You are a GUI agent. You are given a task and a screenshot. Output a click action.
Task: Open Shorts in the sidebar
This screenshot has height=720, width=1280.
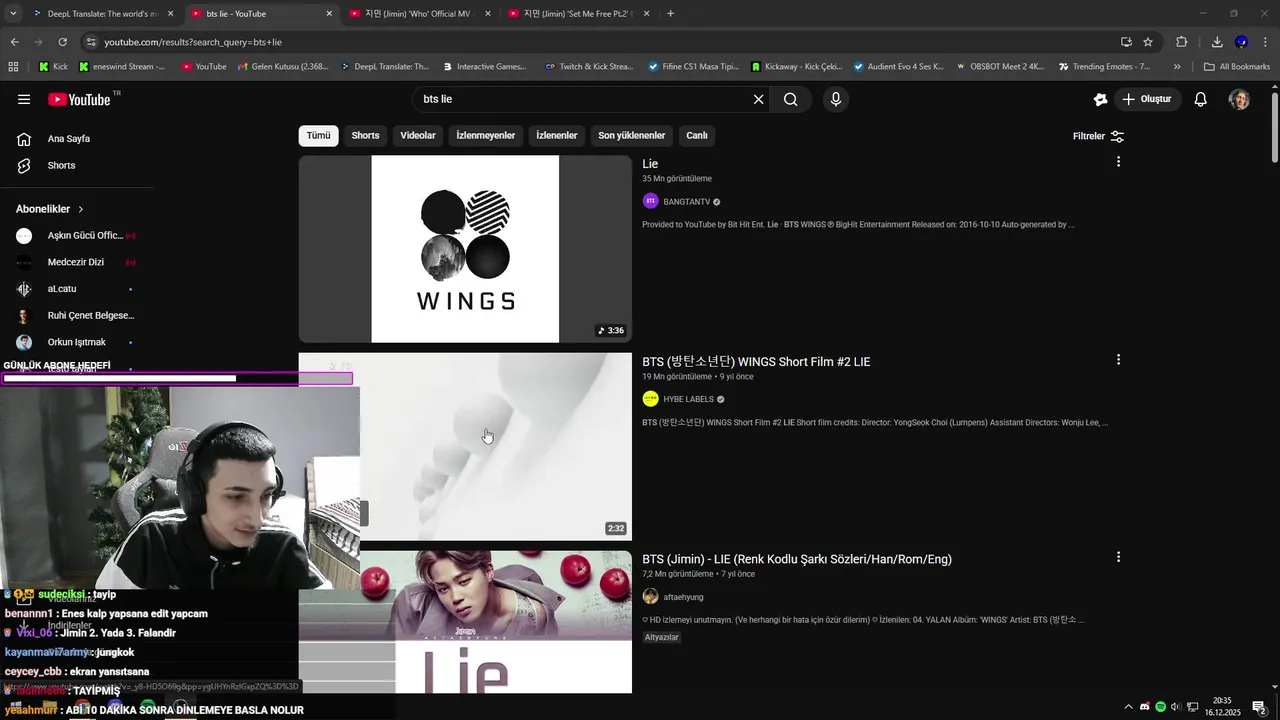[x=60, y=165]
